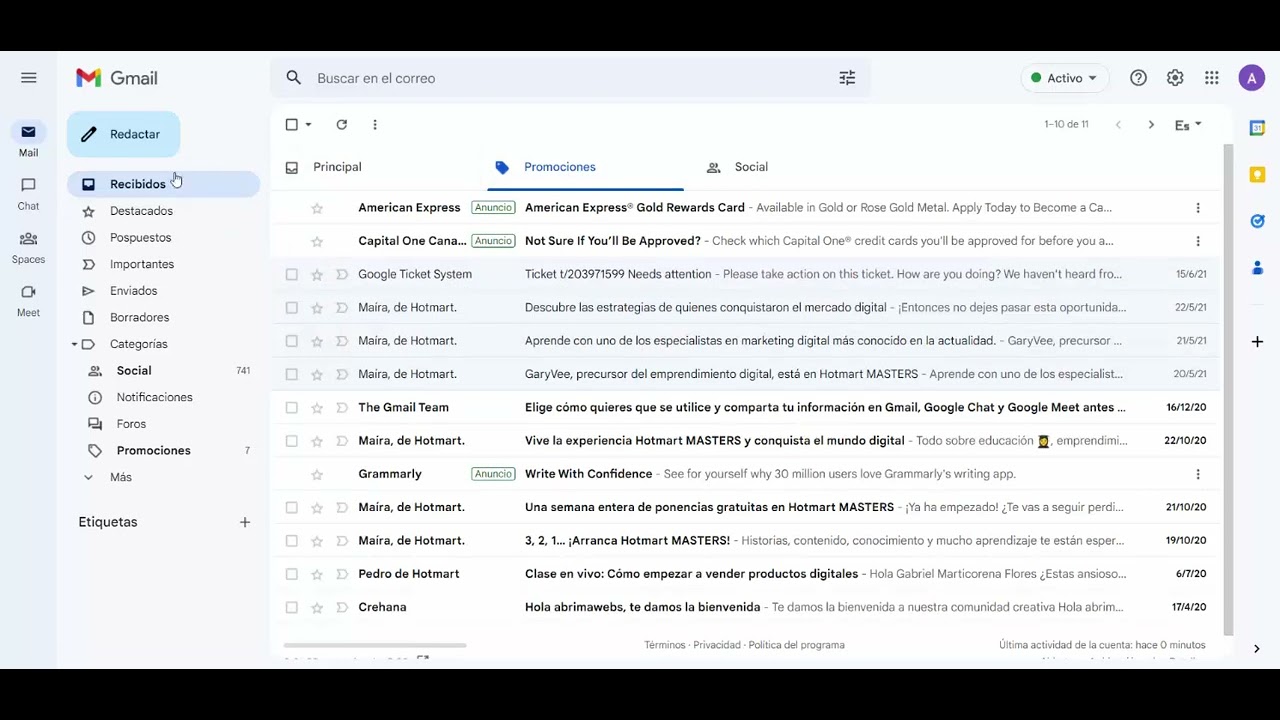Image resolution: width=1280 pixels, height=720 pixels.
Task: Star the Crehana email
Action: pyautogui.click(x=317, y=608)
